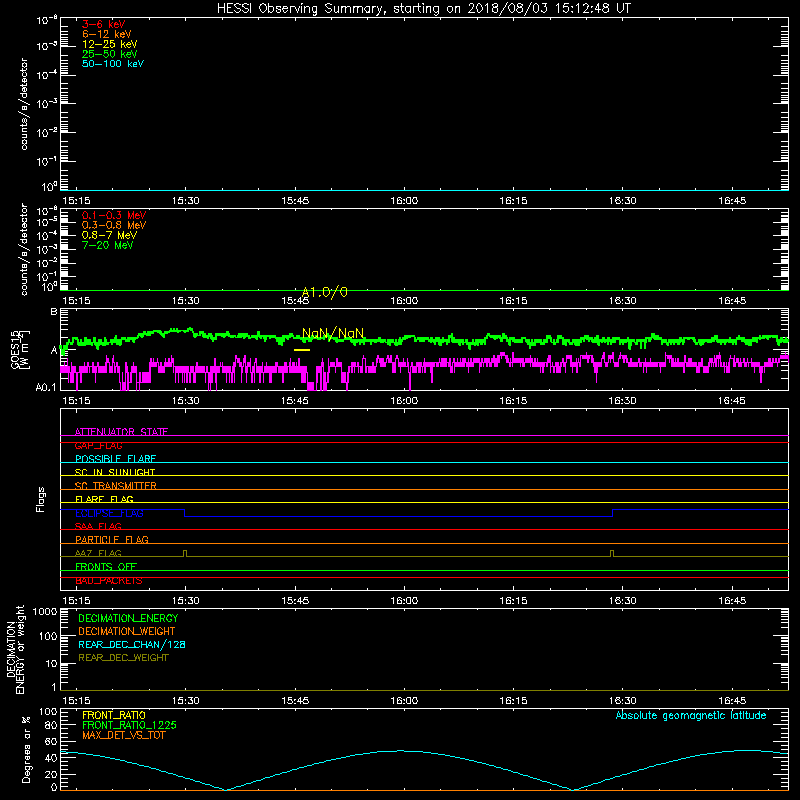Image resolution: width=800 pixels, height=800 pixels.
Task: Select the 50-100 keV legend entry
Action: coord(113,64)
